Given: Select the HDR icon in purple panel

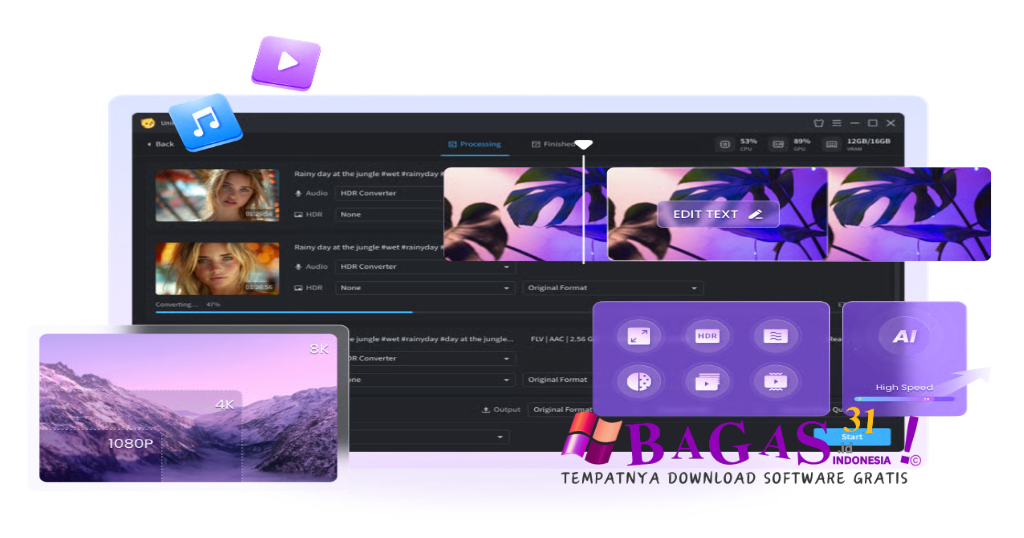Looking at the screenshot, I should pos(707,336).
